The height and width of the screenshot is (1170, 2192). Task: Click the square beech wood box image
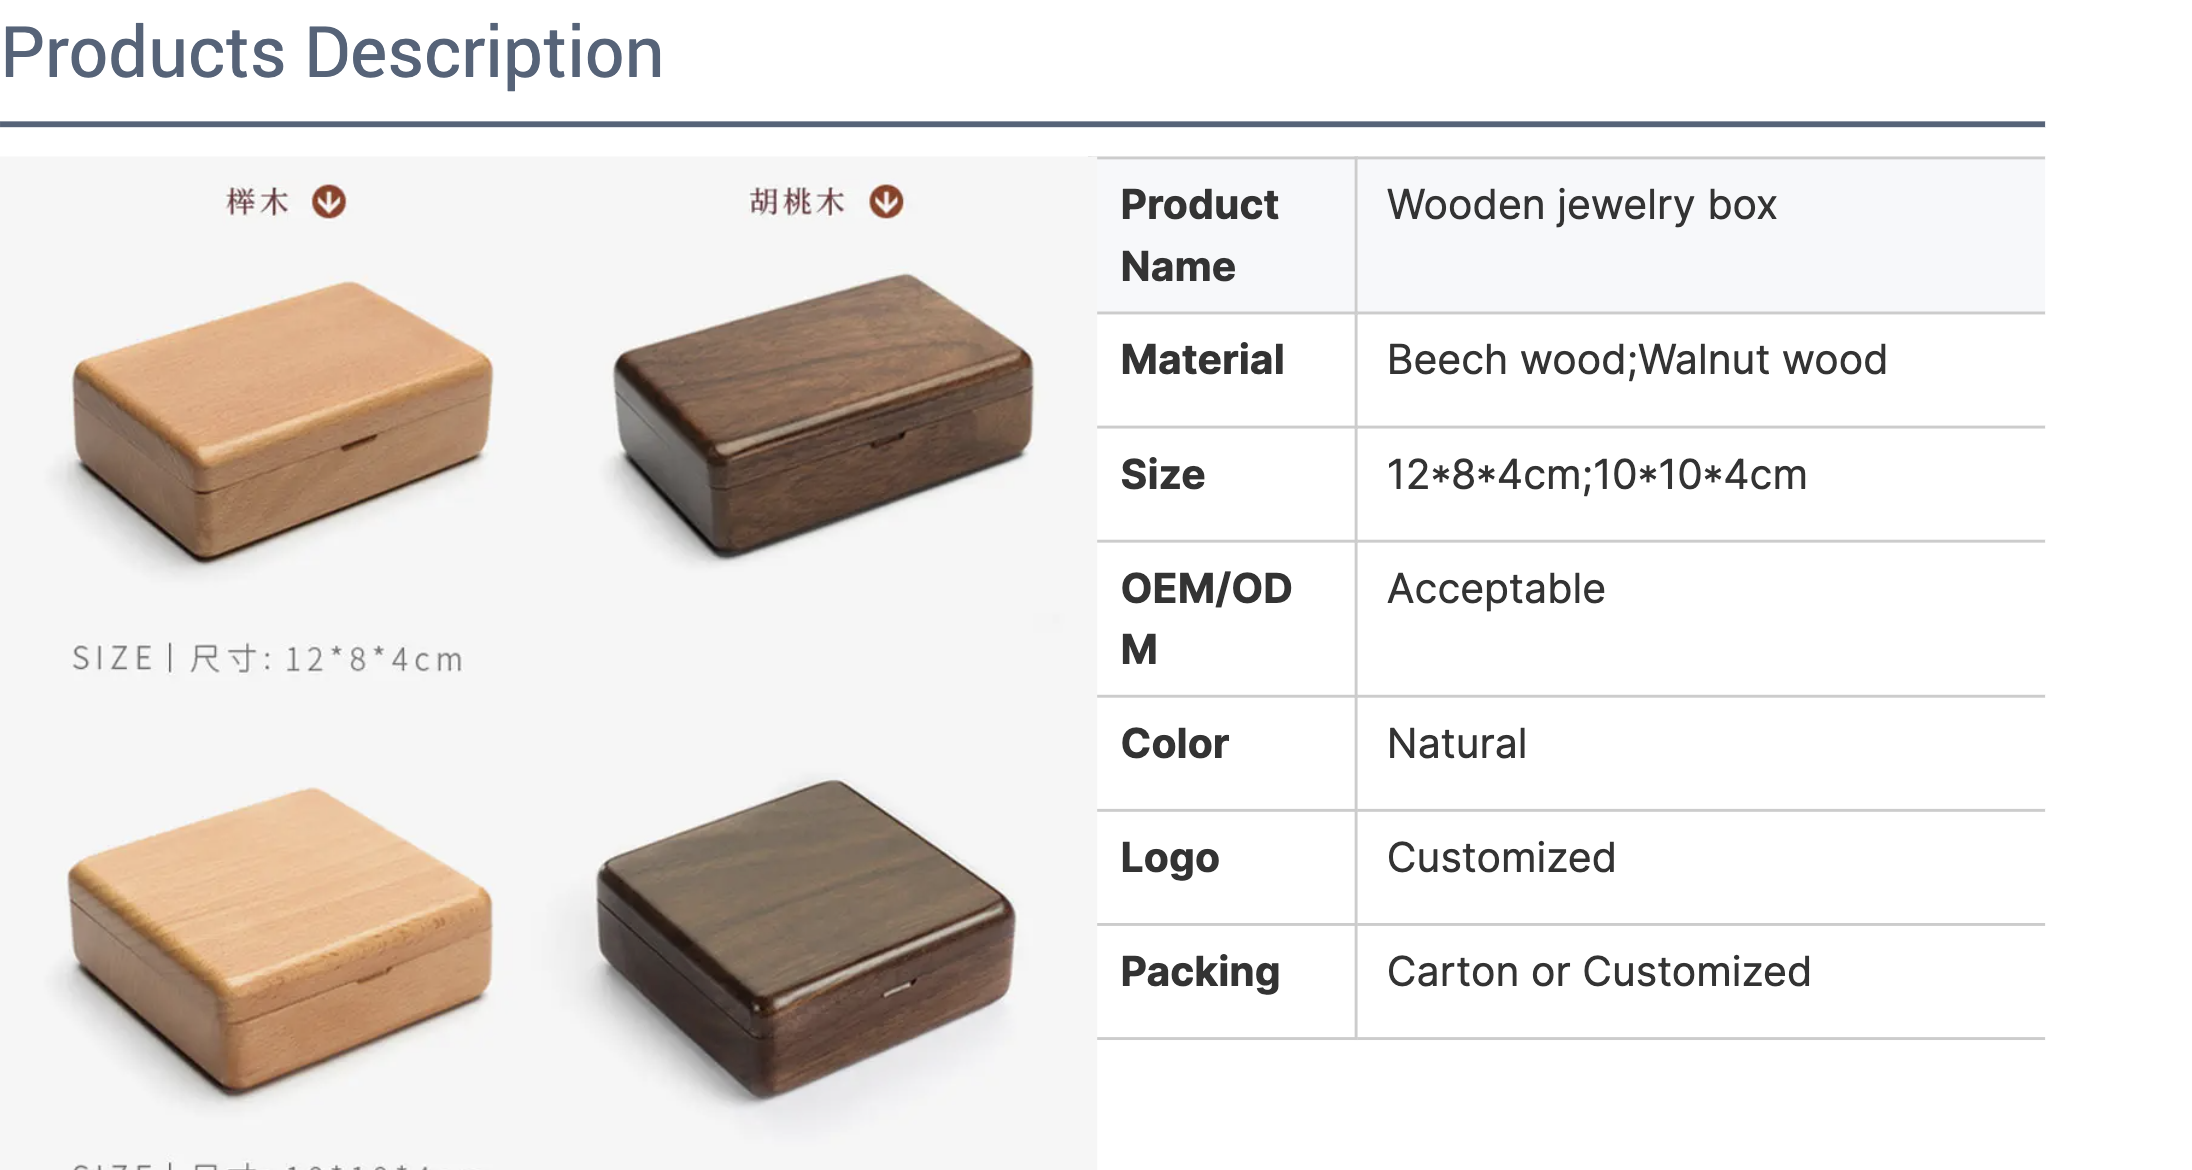tap(280, 941)
